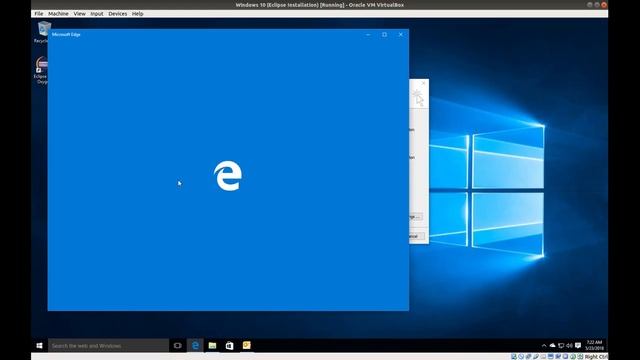Screen dimensions: 640x360
Task: Close the Microsoft Edge window
Action: [401, 35]
